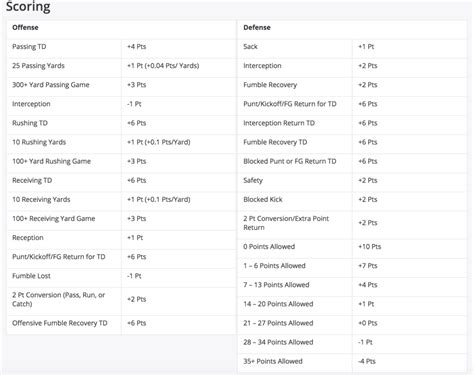Select the 35+ Points Allowed row

[x=352, y=361]
